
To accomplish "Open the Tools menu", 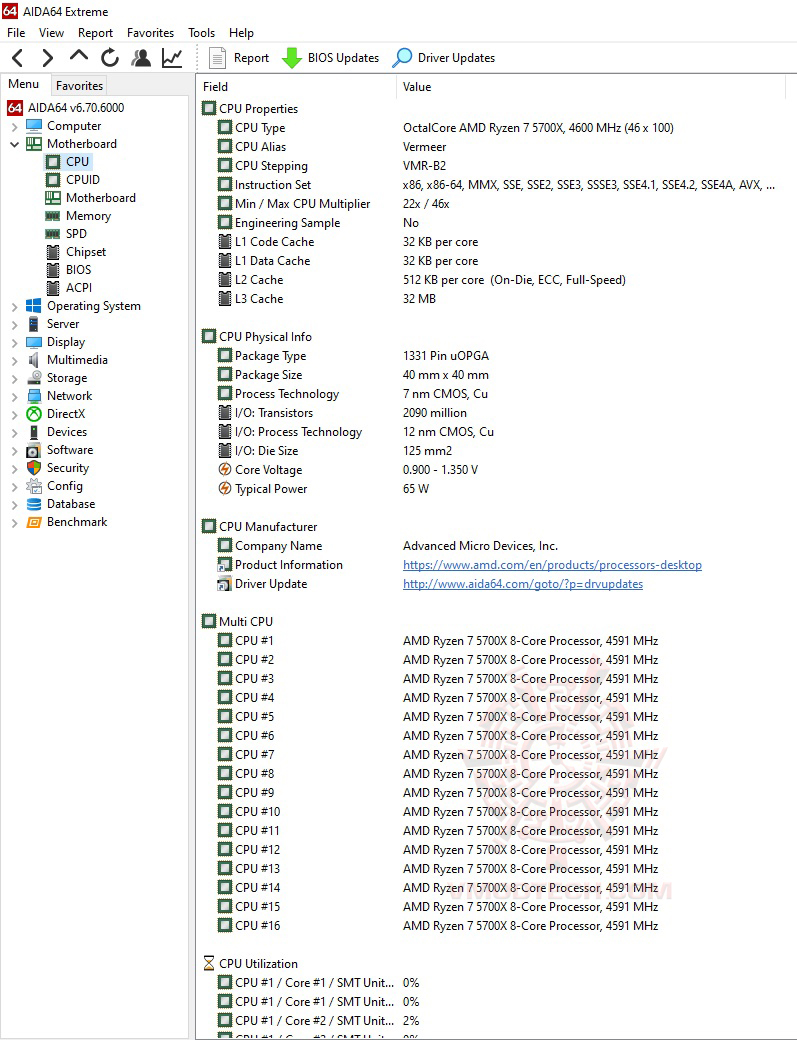I will point(202,32).
